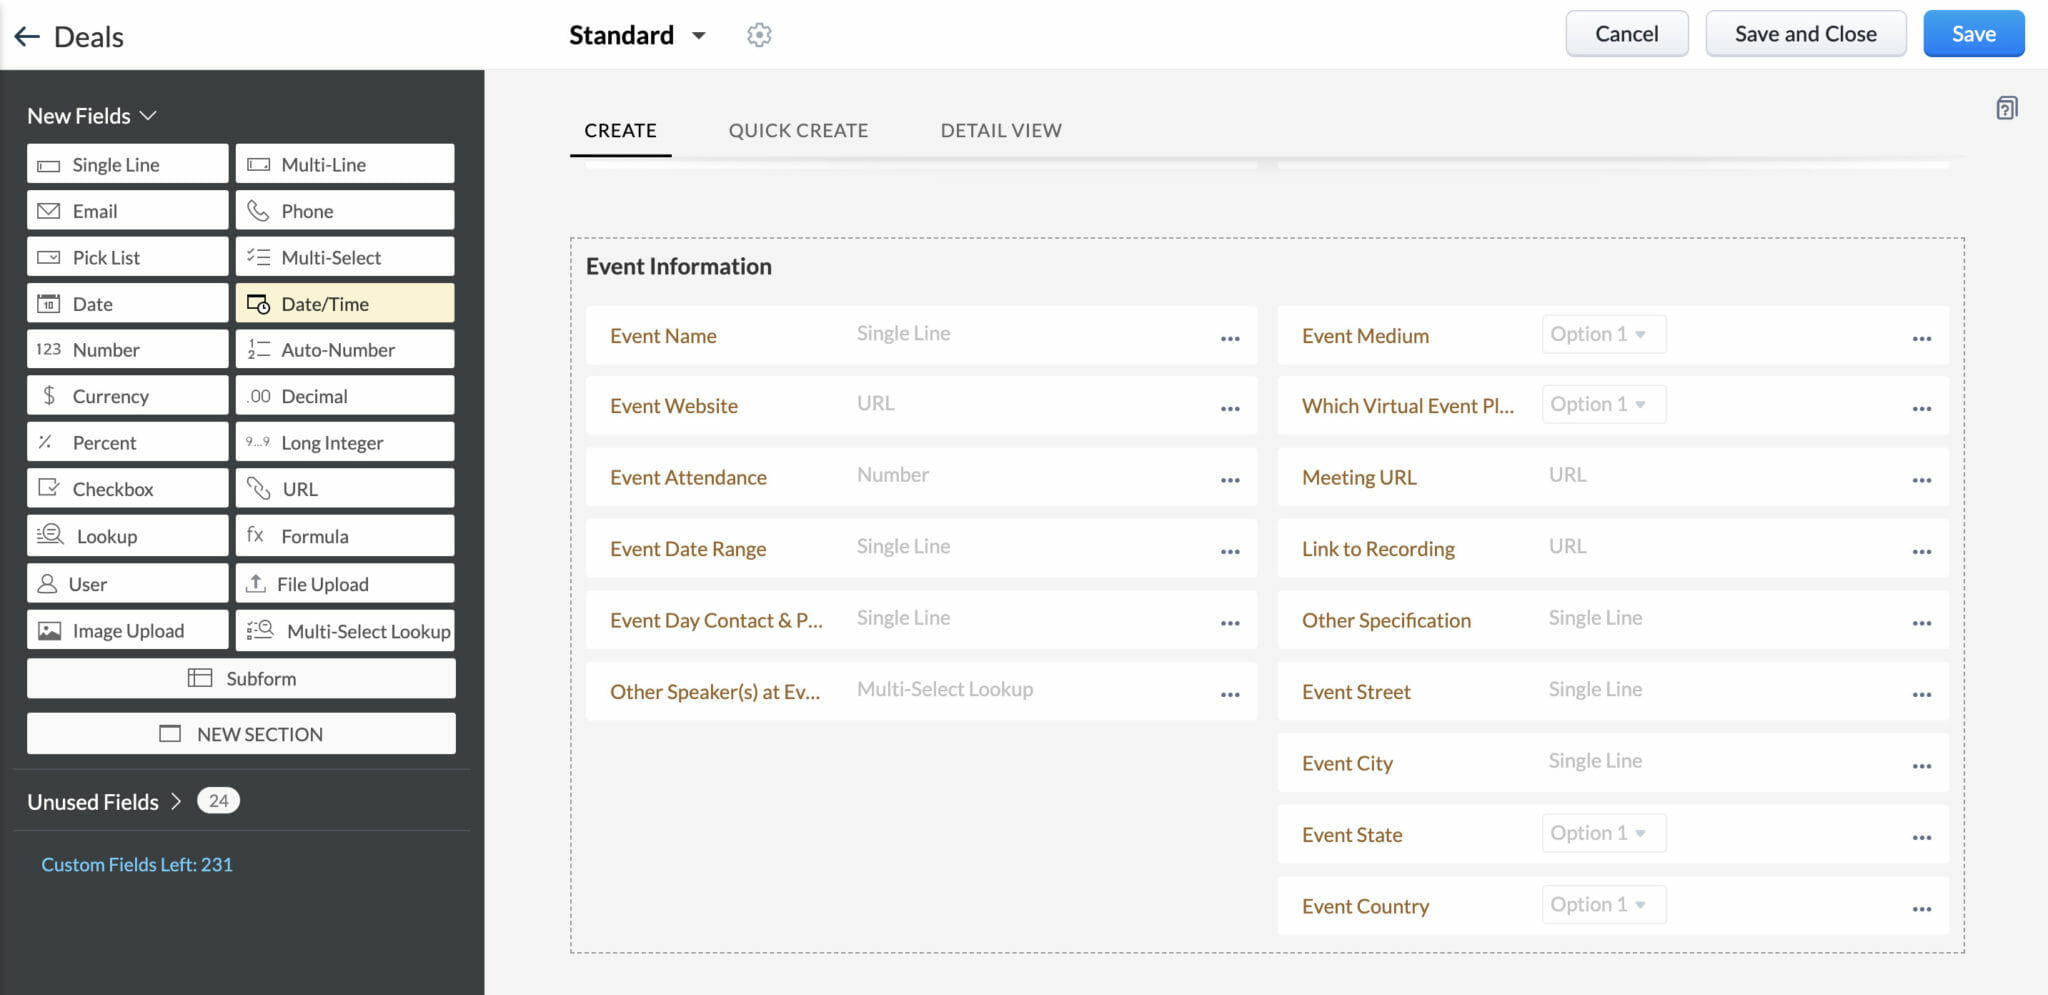This screenshot has width=2048, height=995.
Task: Click Save and Close
Action: tap(1805, 33)
